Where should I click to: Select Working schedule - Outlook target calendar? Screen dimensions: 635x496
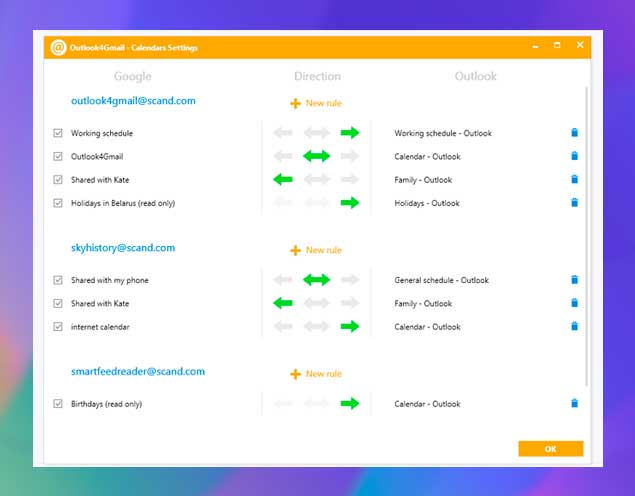(443, 133)
